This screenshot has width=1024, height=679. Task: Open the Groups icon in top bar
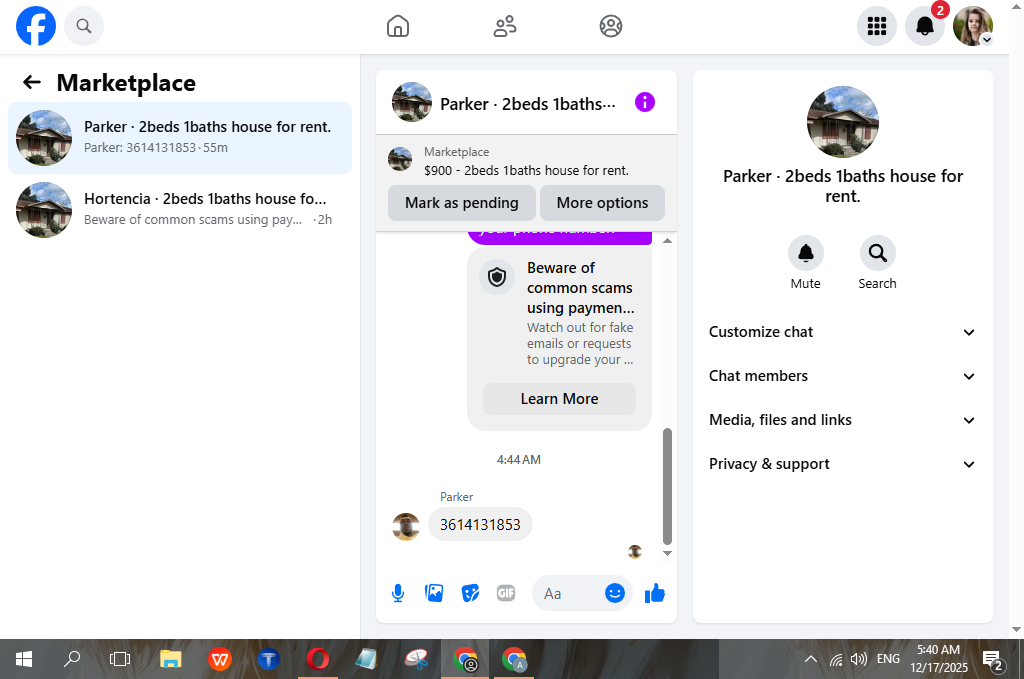tap(611, 26)
